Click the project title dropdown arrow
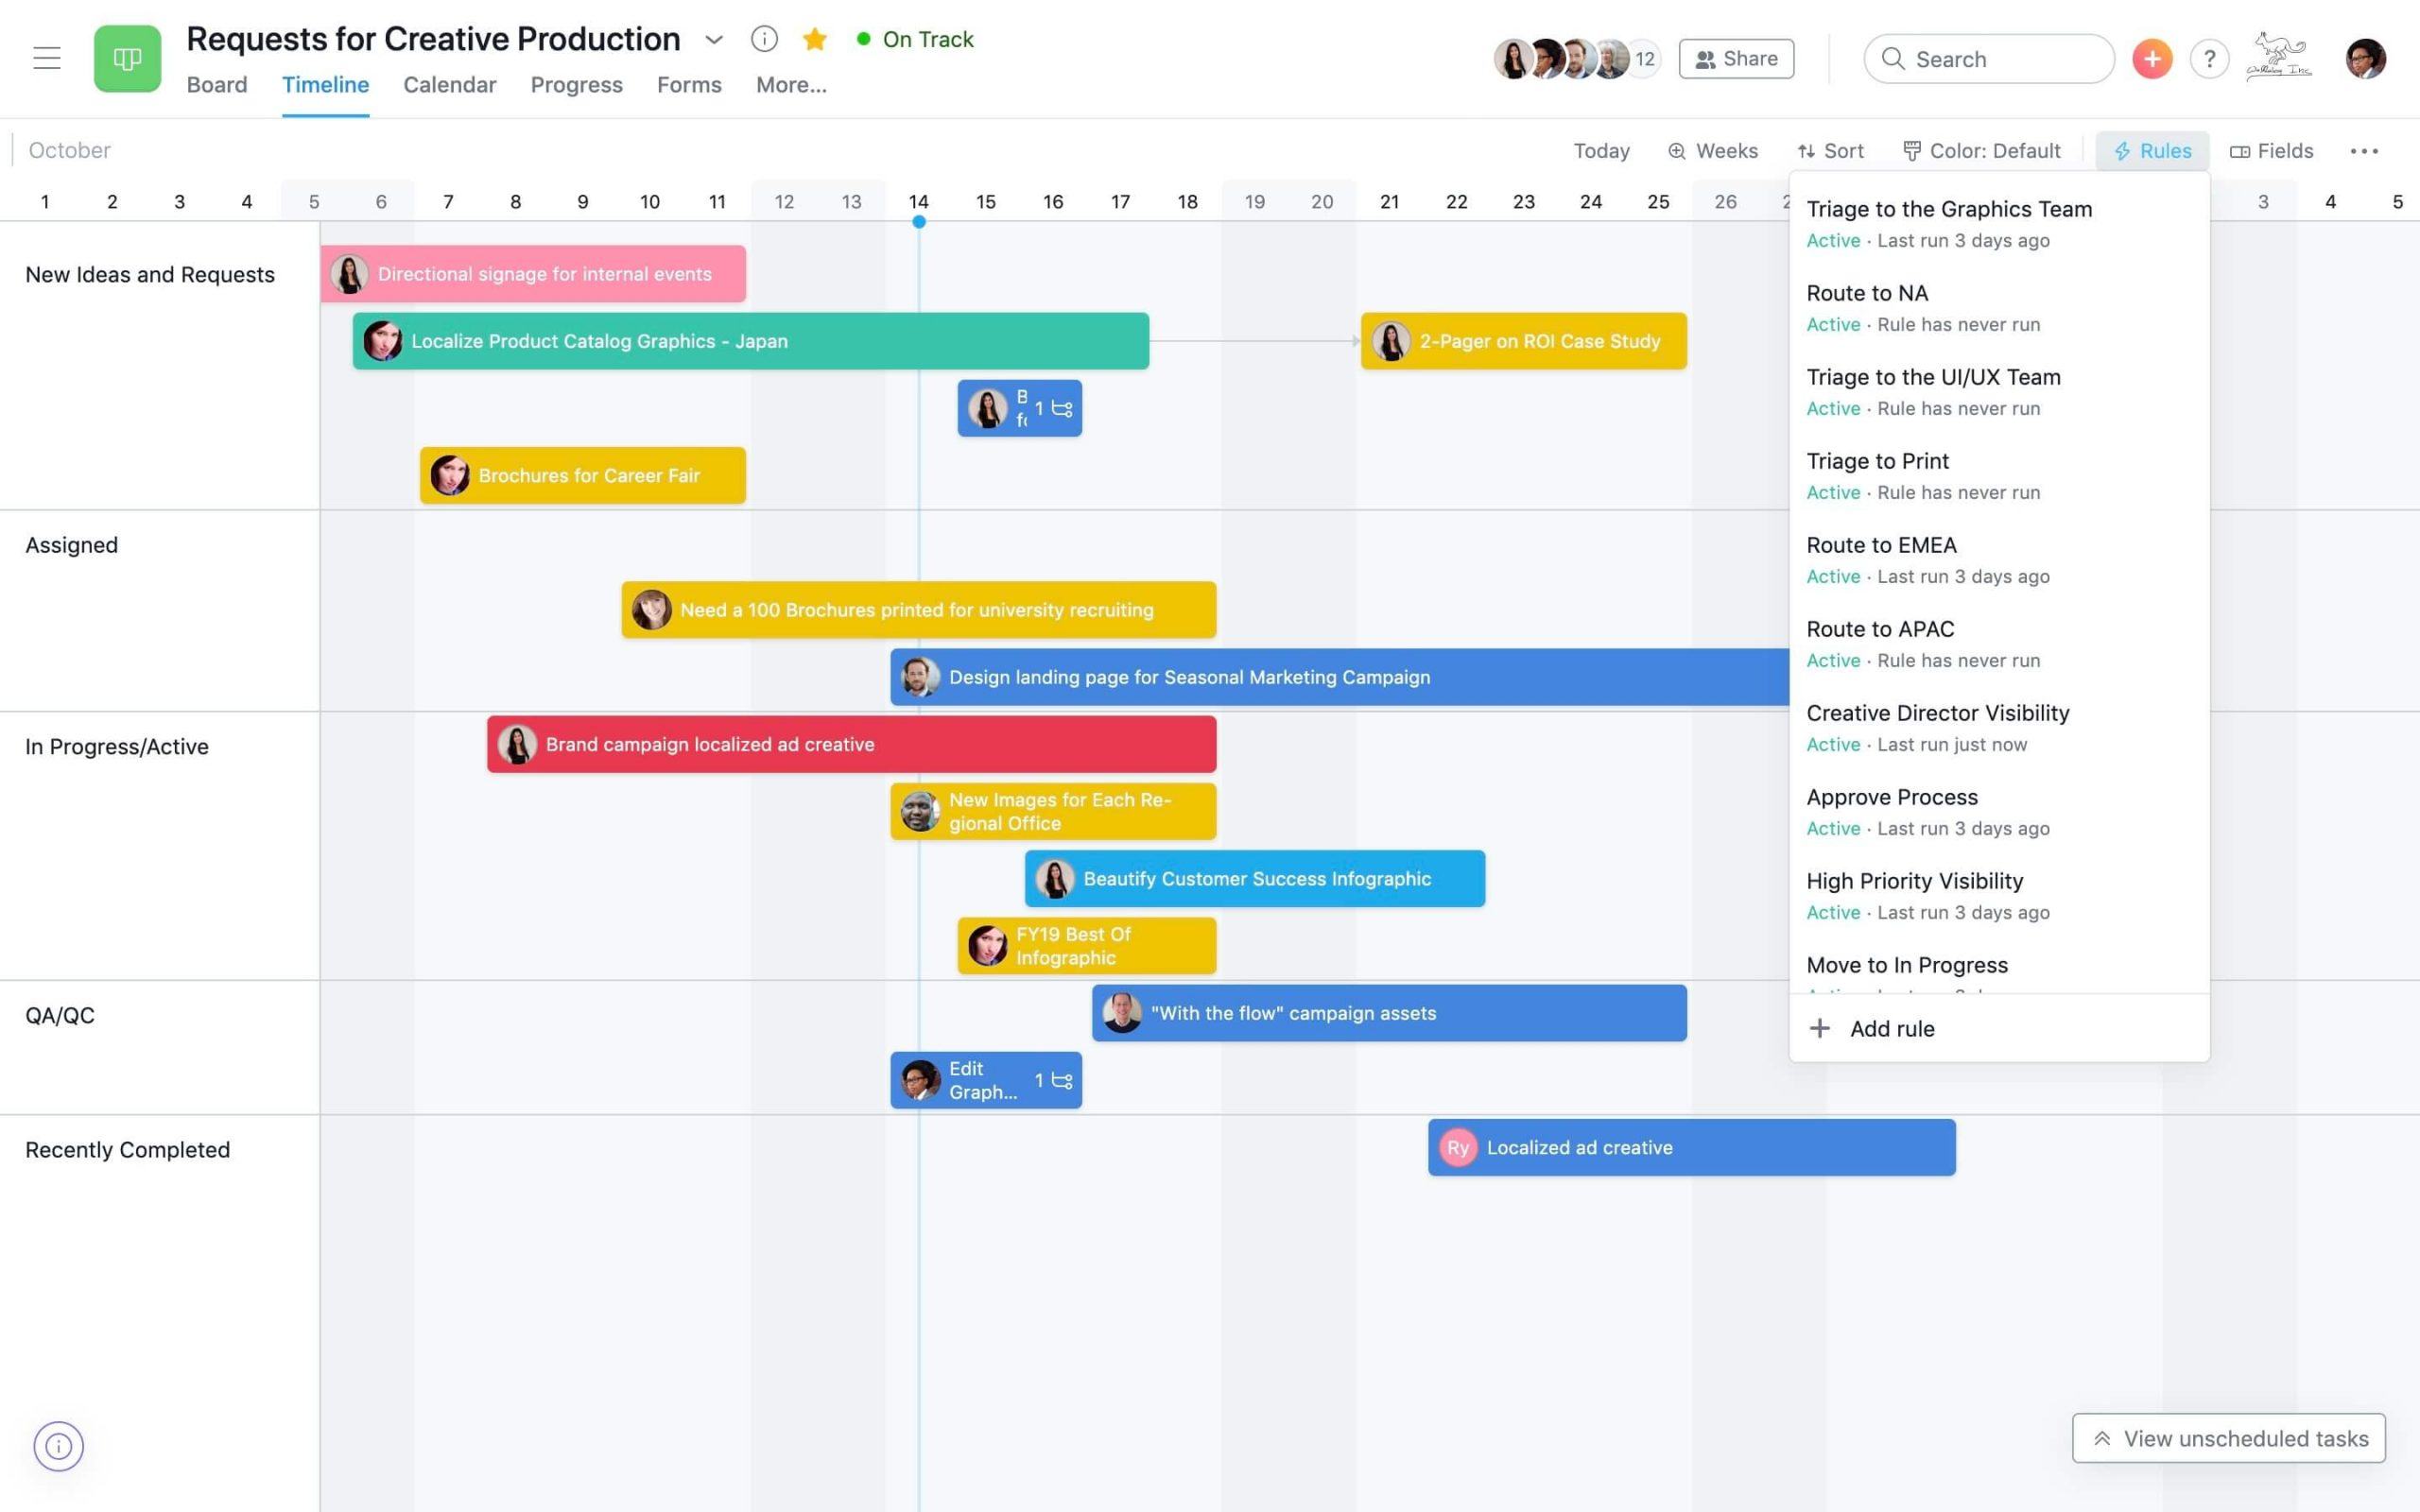2420x1512 pixels. (x=715, y=37)
